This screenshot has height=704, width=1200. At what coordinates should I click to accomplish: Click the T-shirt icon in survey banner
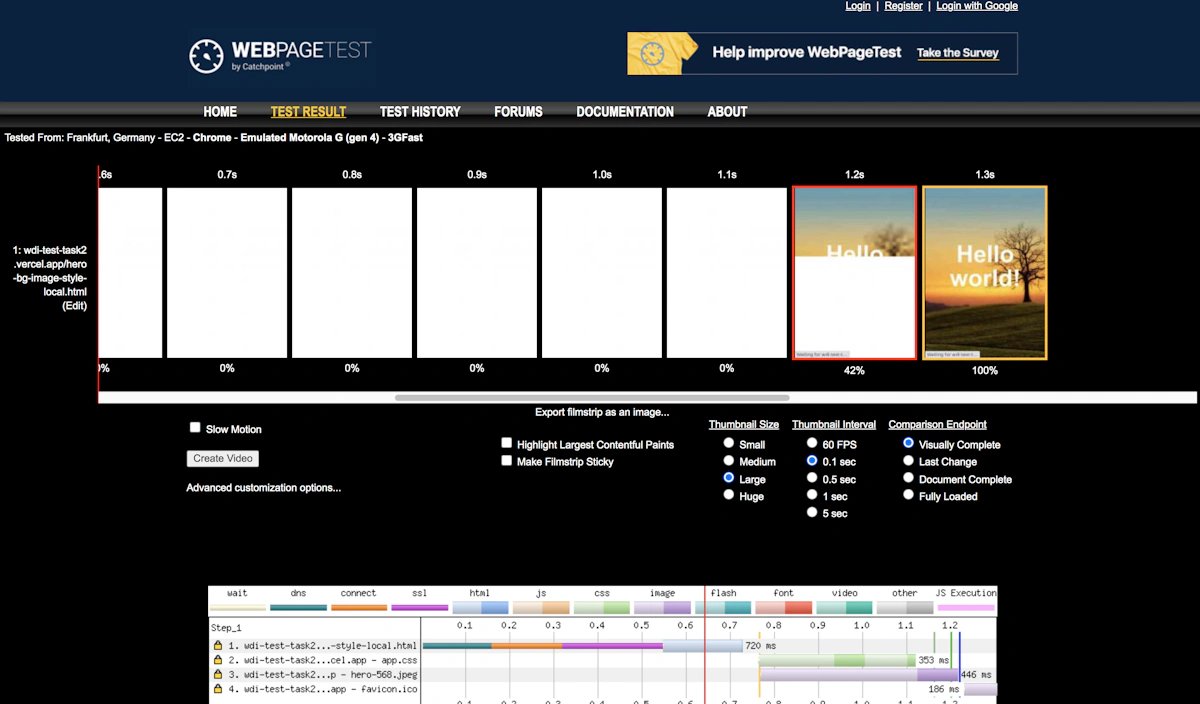click(655, 54)
